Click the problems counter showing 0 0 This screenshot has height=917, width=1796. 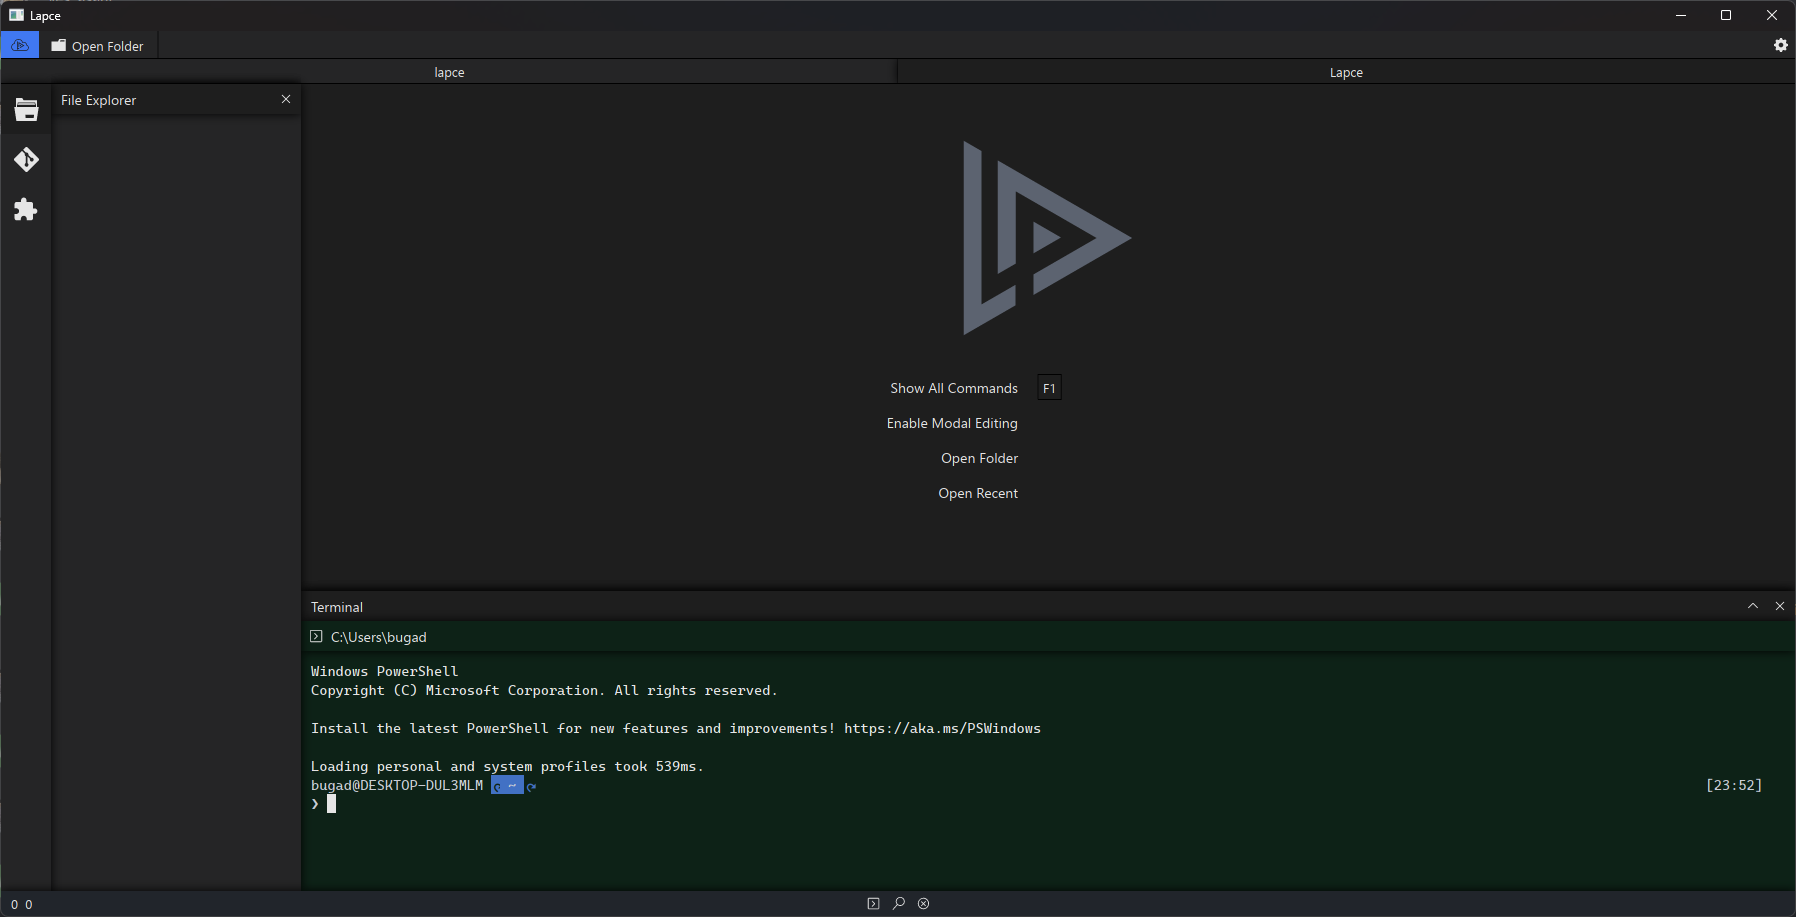tap(22, 903)
